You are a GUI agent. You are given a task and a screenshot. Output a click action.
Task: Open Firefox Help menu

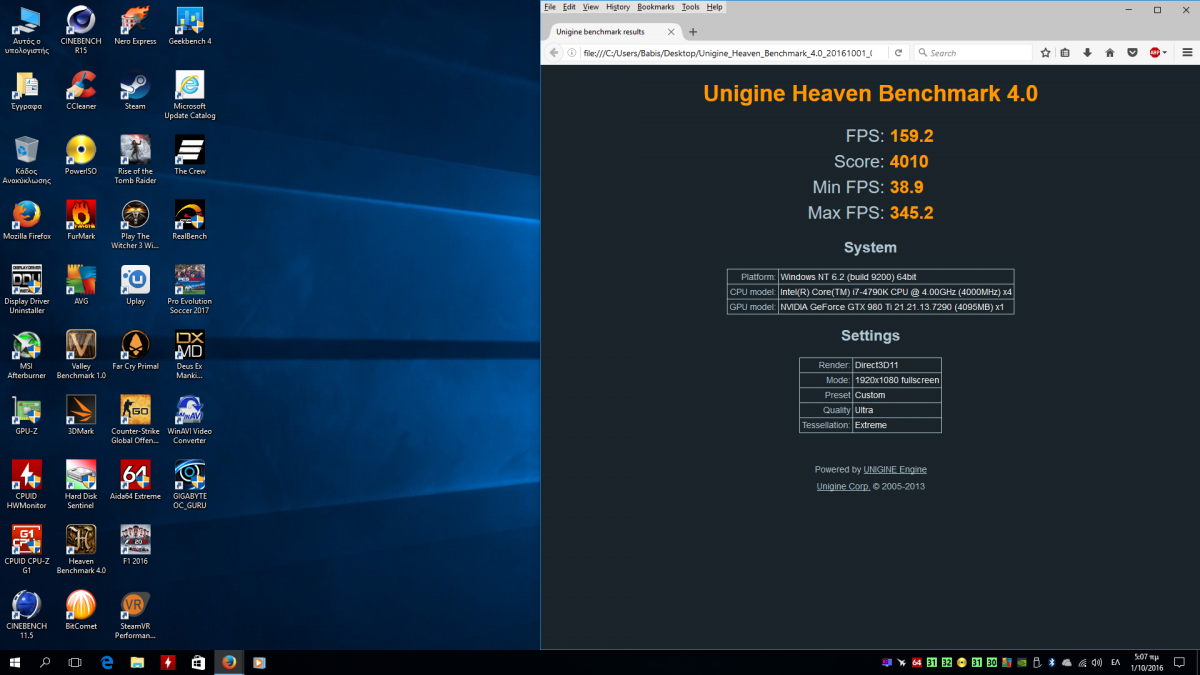714,7
